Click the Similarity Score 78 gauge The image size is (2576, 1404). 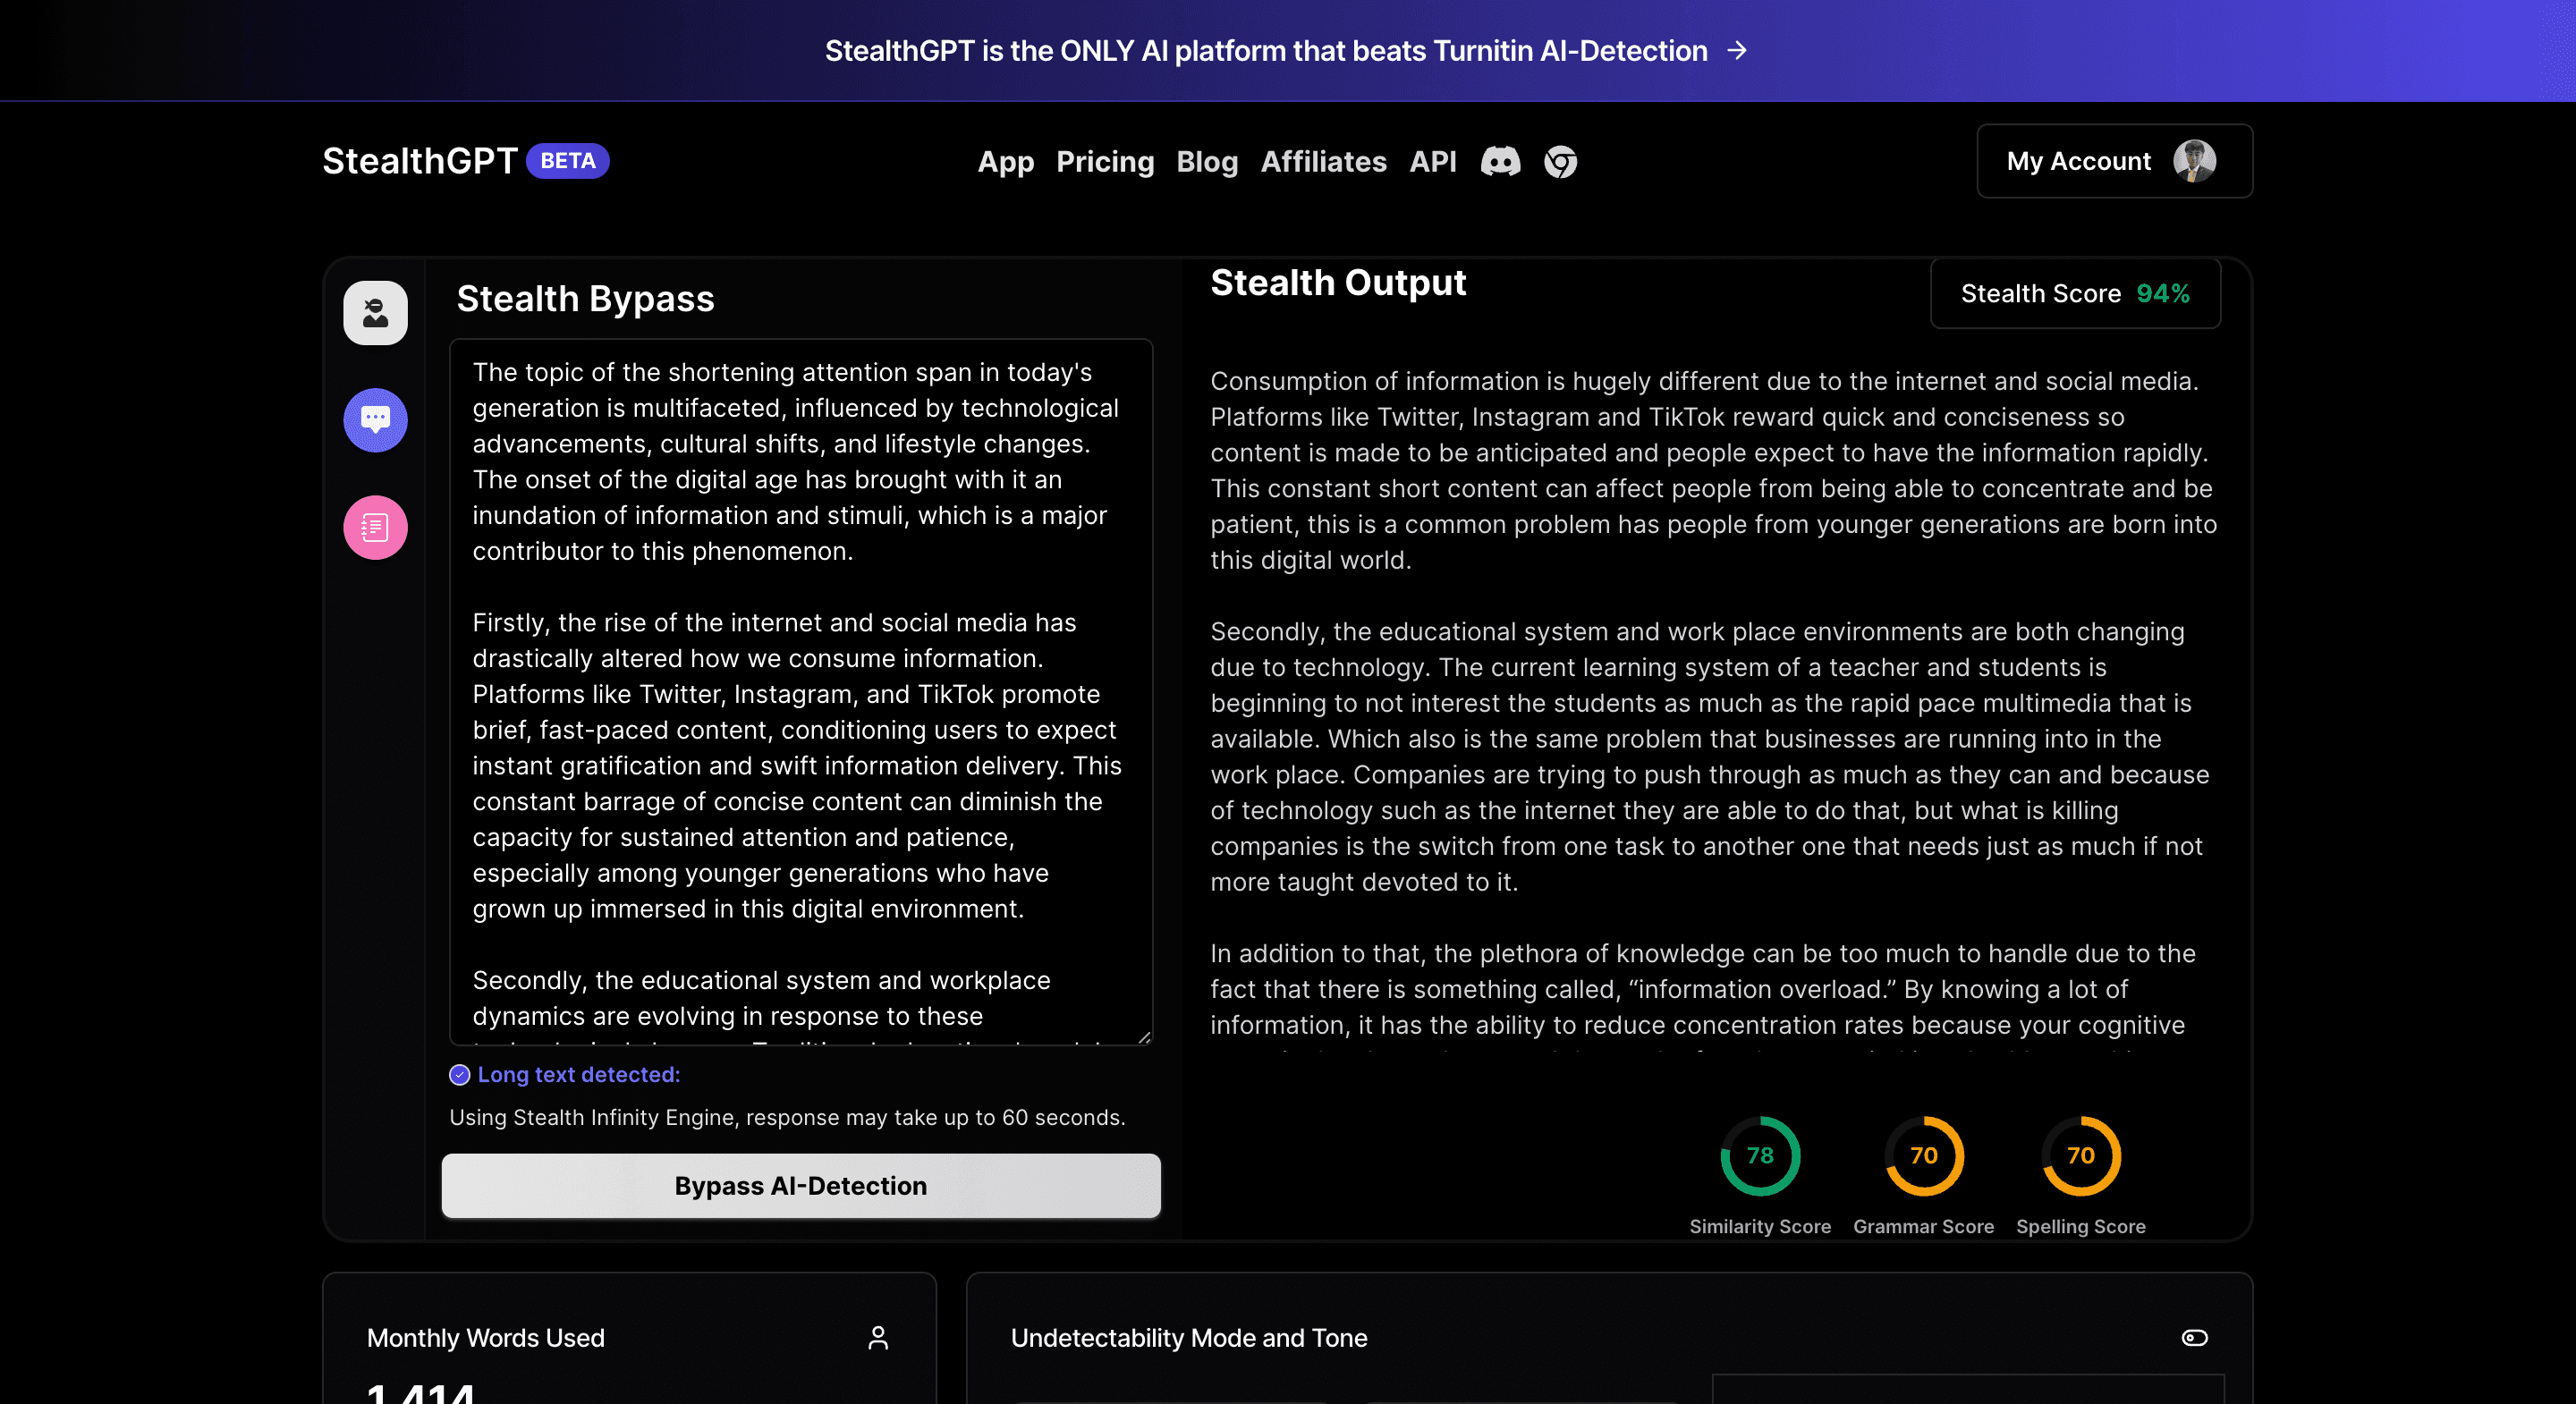tap(1760, 1156)
